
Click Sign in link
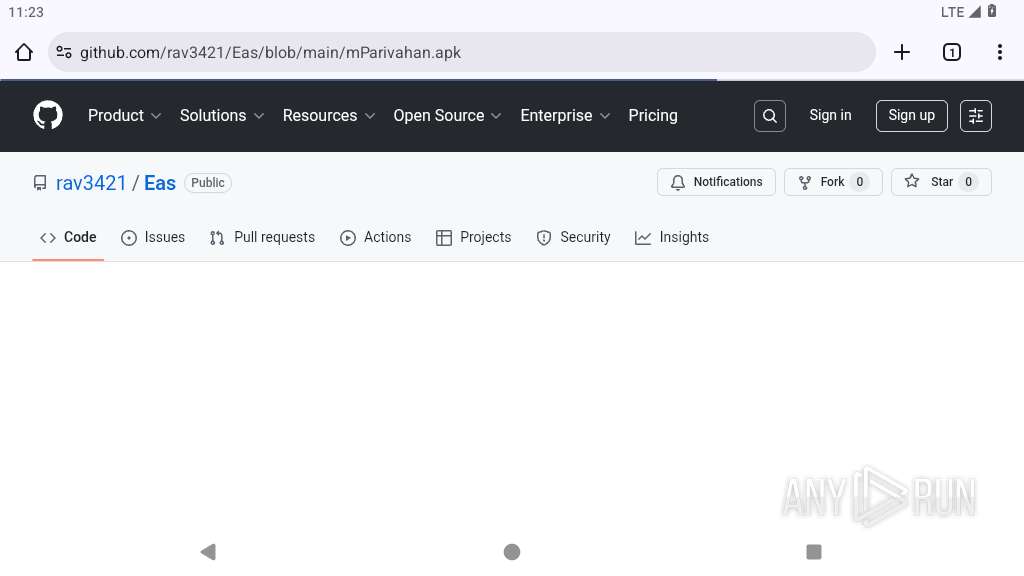pyautogui.click(x=830, y=116)
